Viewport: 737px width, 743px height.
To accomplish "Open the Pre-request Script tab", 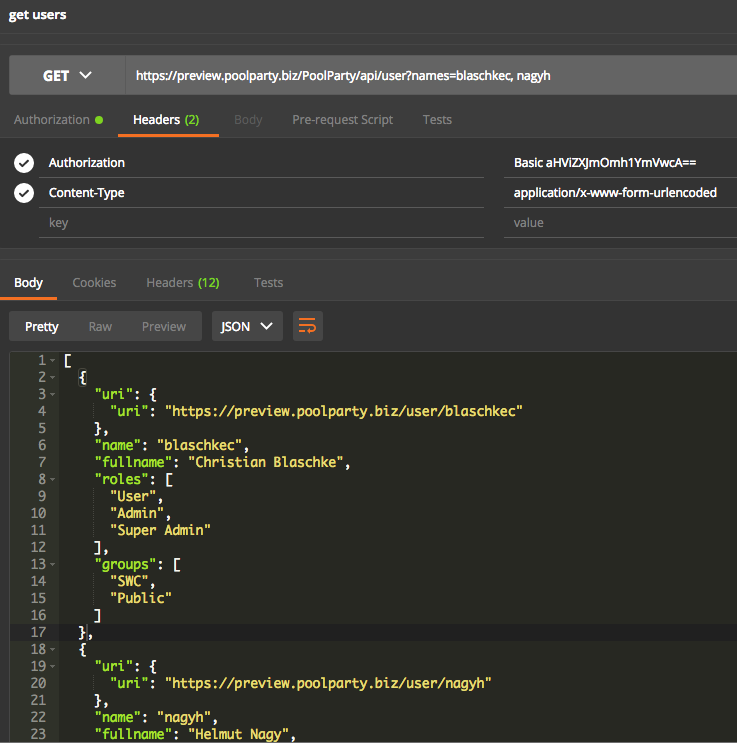I will pyautogui.click(x=342, y=120).
